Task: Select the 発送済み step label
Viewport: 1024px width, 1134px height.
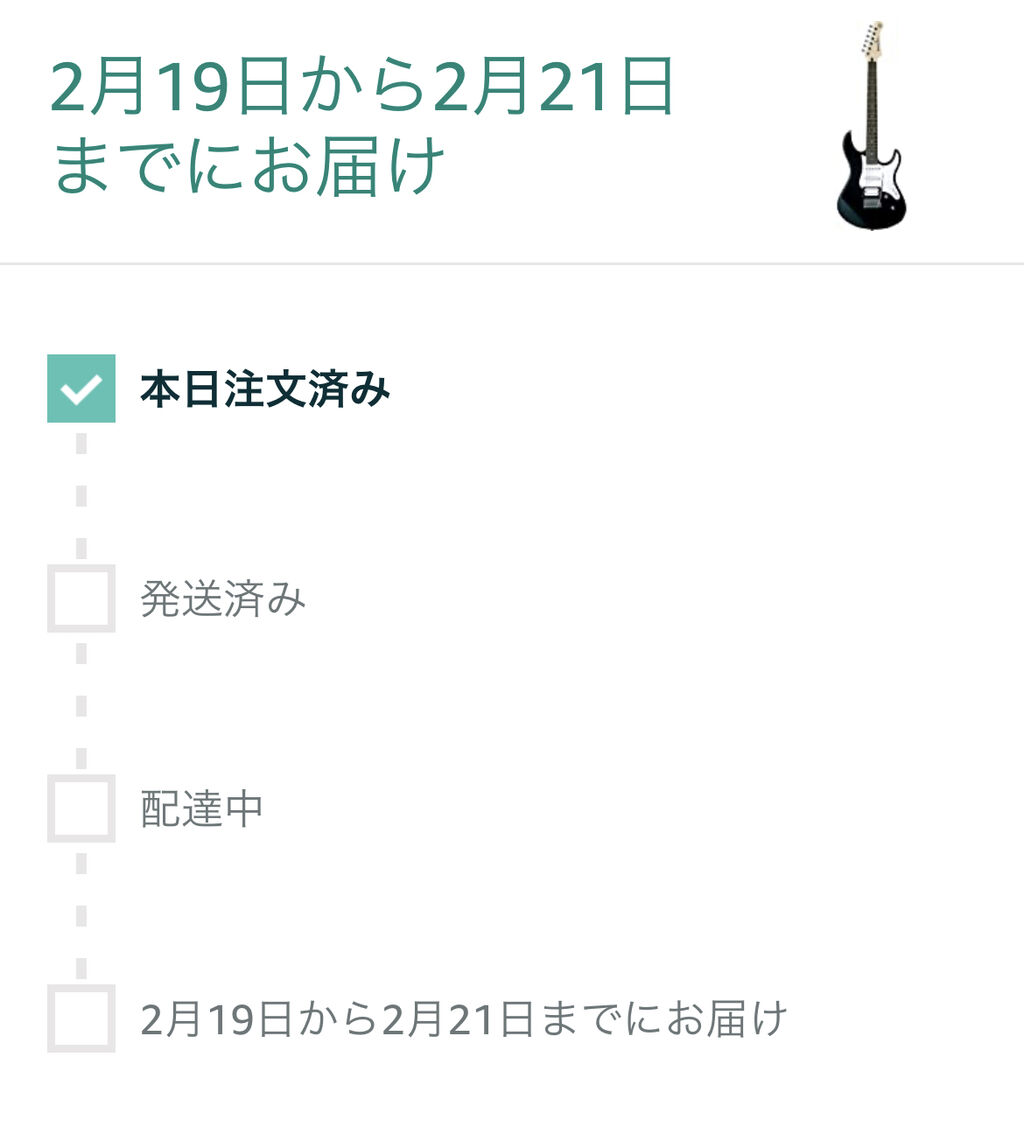Action: (x=223, y=599)
